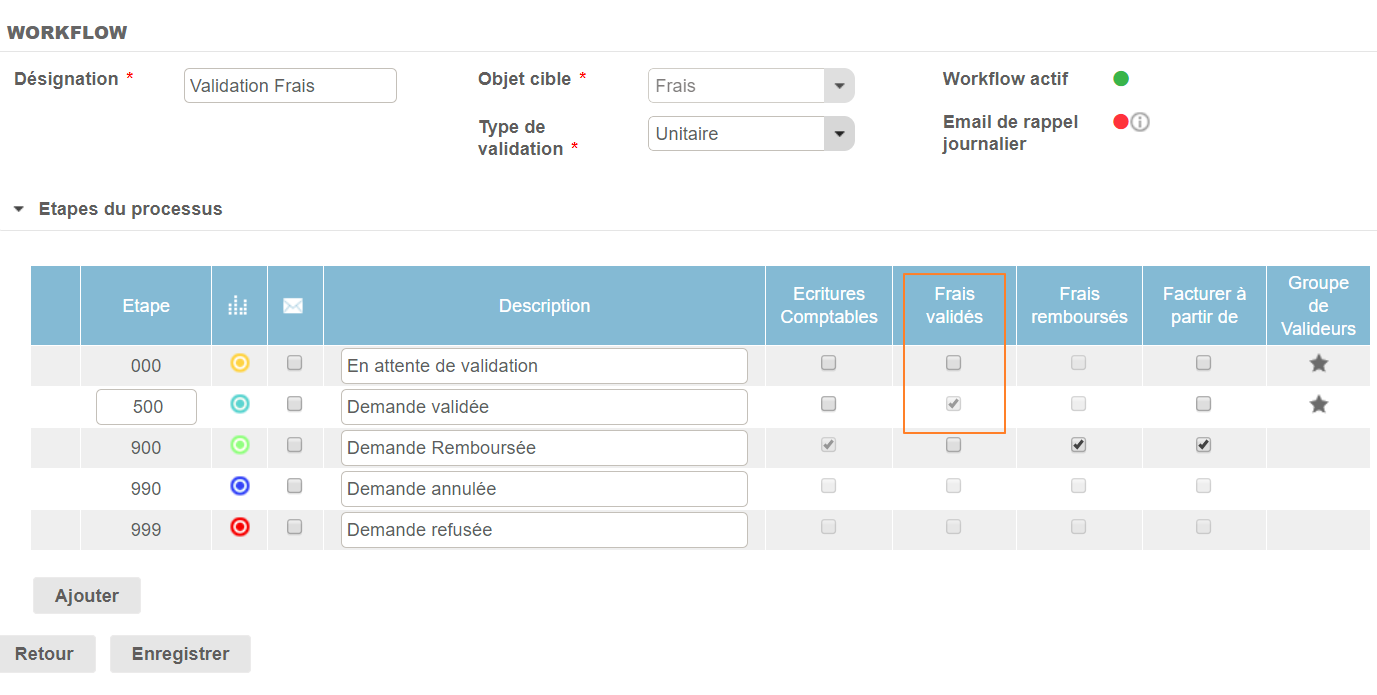Click the info icon beside Email de rappel
Viewport: 1377px width, 695px height.
click(x=1140, y=122)
